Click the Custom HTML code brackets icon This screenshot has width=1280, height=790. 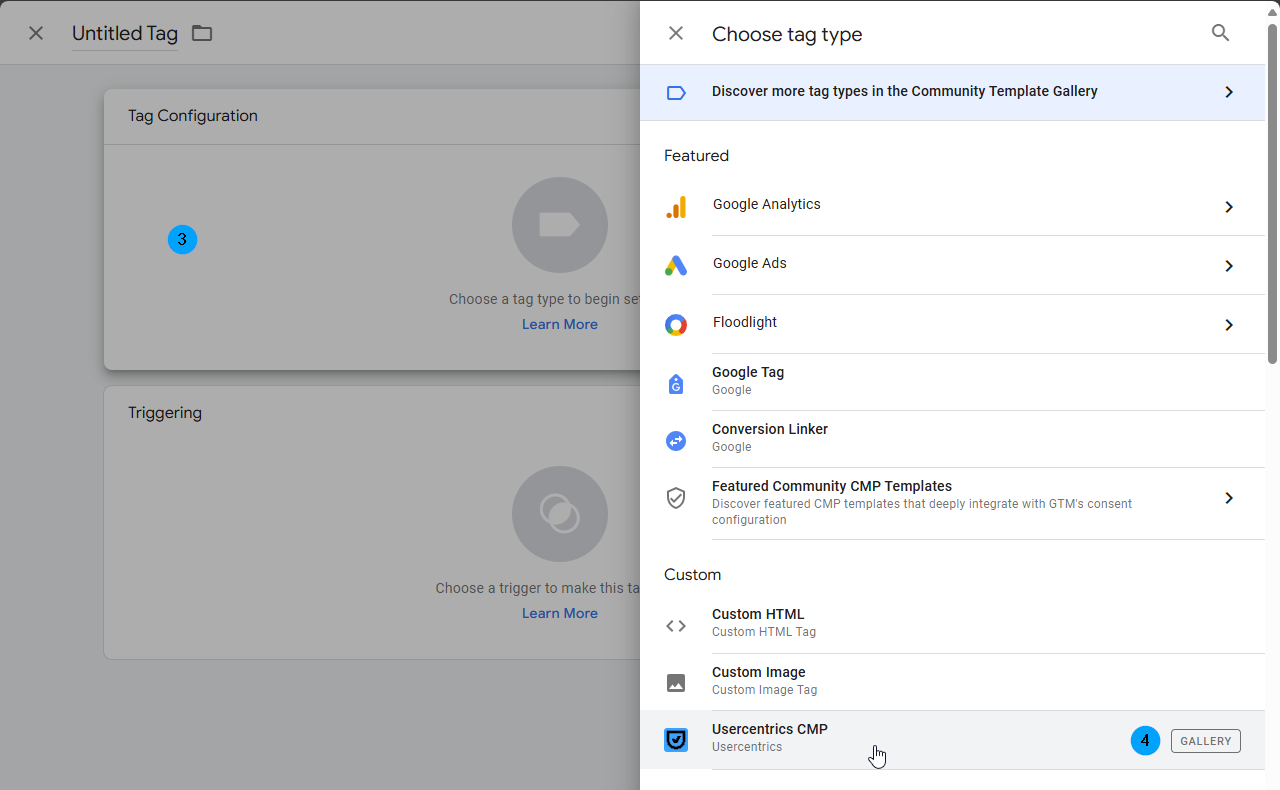tap(676, 626)
